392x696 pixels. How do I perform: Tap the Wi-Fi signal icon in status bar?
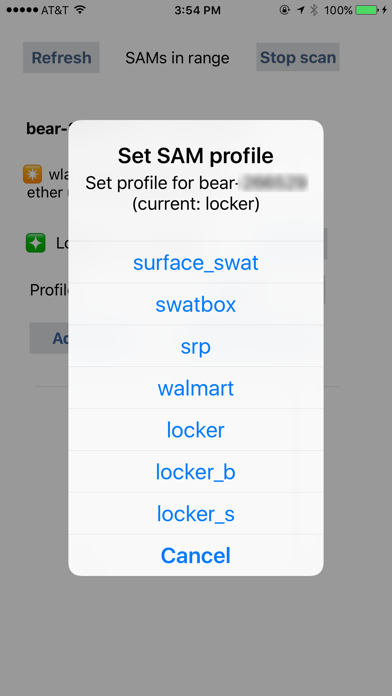point(80,10)
